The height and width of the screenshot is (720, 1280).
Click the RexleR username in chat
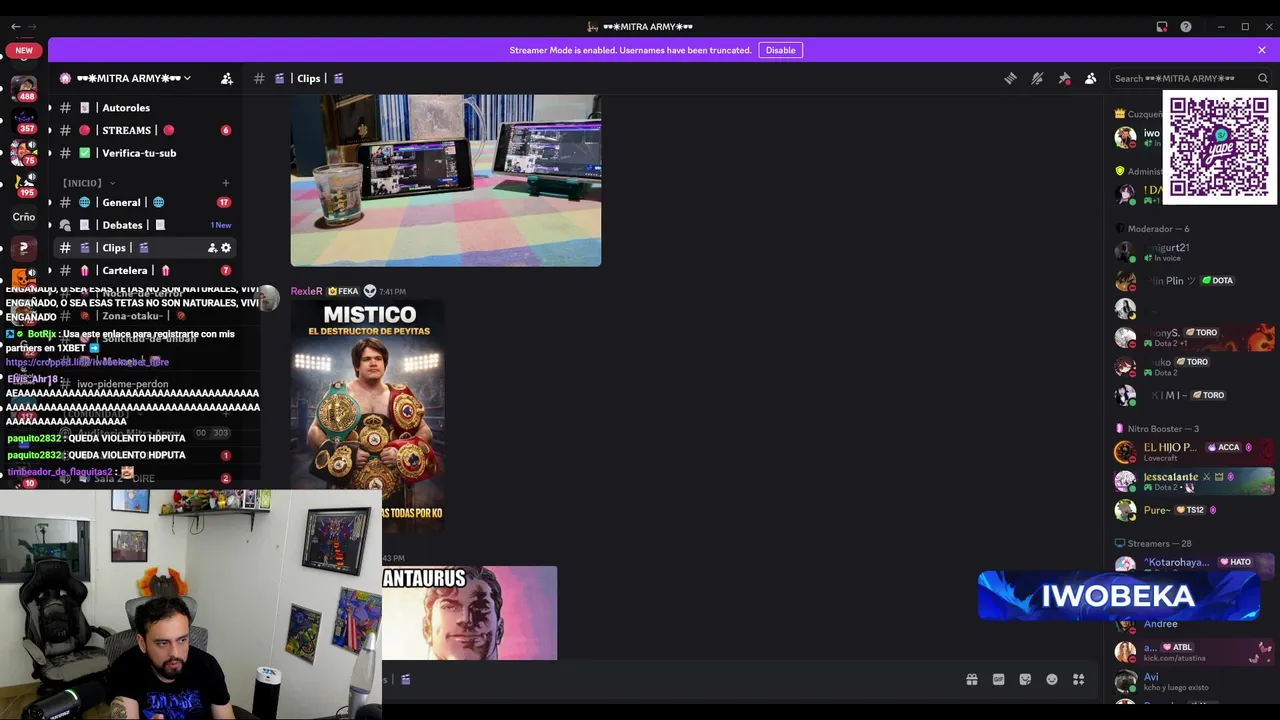point(306,291)
